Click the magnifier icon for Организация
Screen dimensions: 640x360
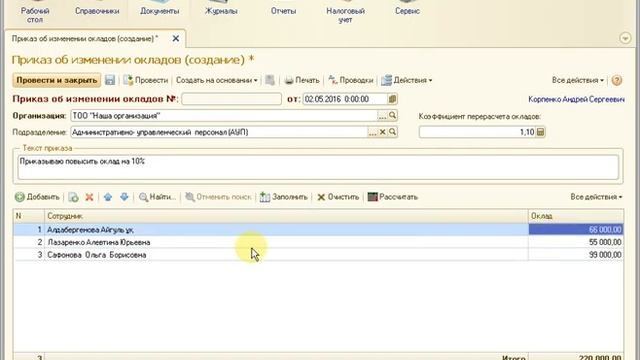392,116
